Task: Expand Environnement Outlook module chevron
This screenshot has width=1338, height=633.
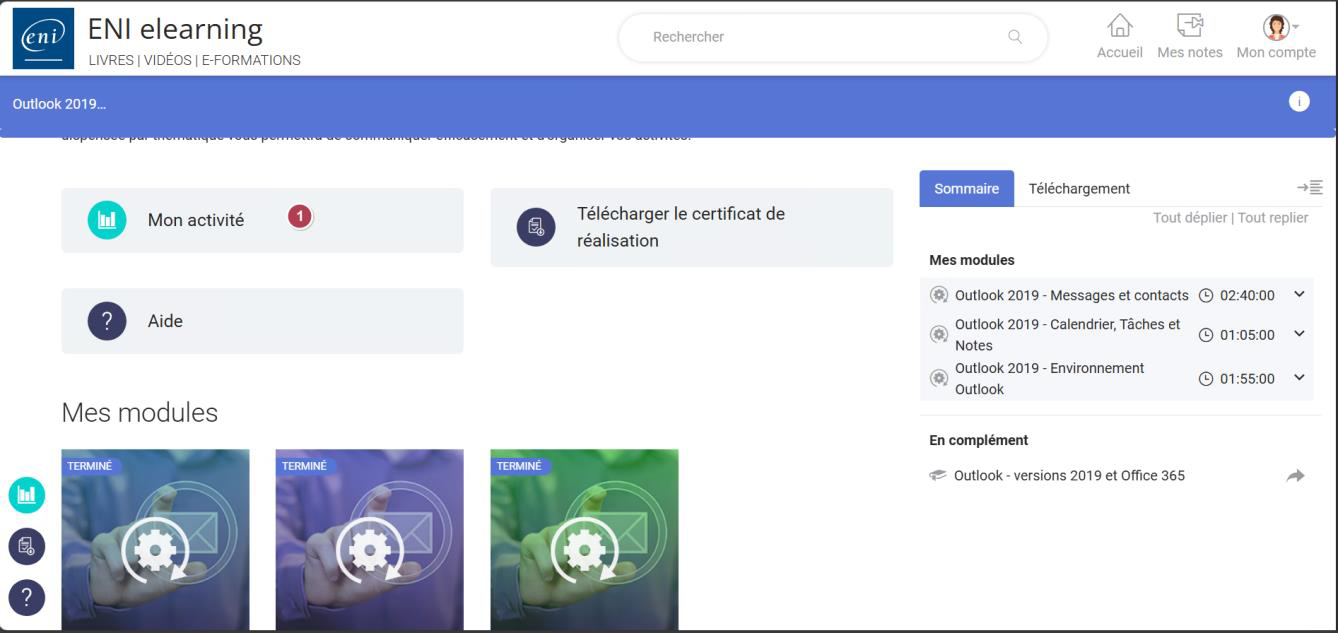Action: [1299, 378]
